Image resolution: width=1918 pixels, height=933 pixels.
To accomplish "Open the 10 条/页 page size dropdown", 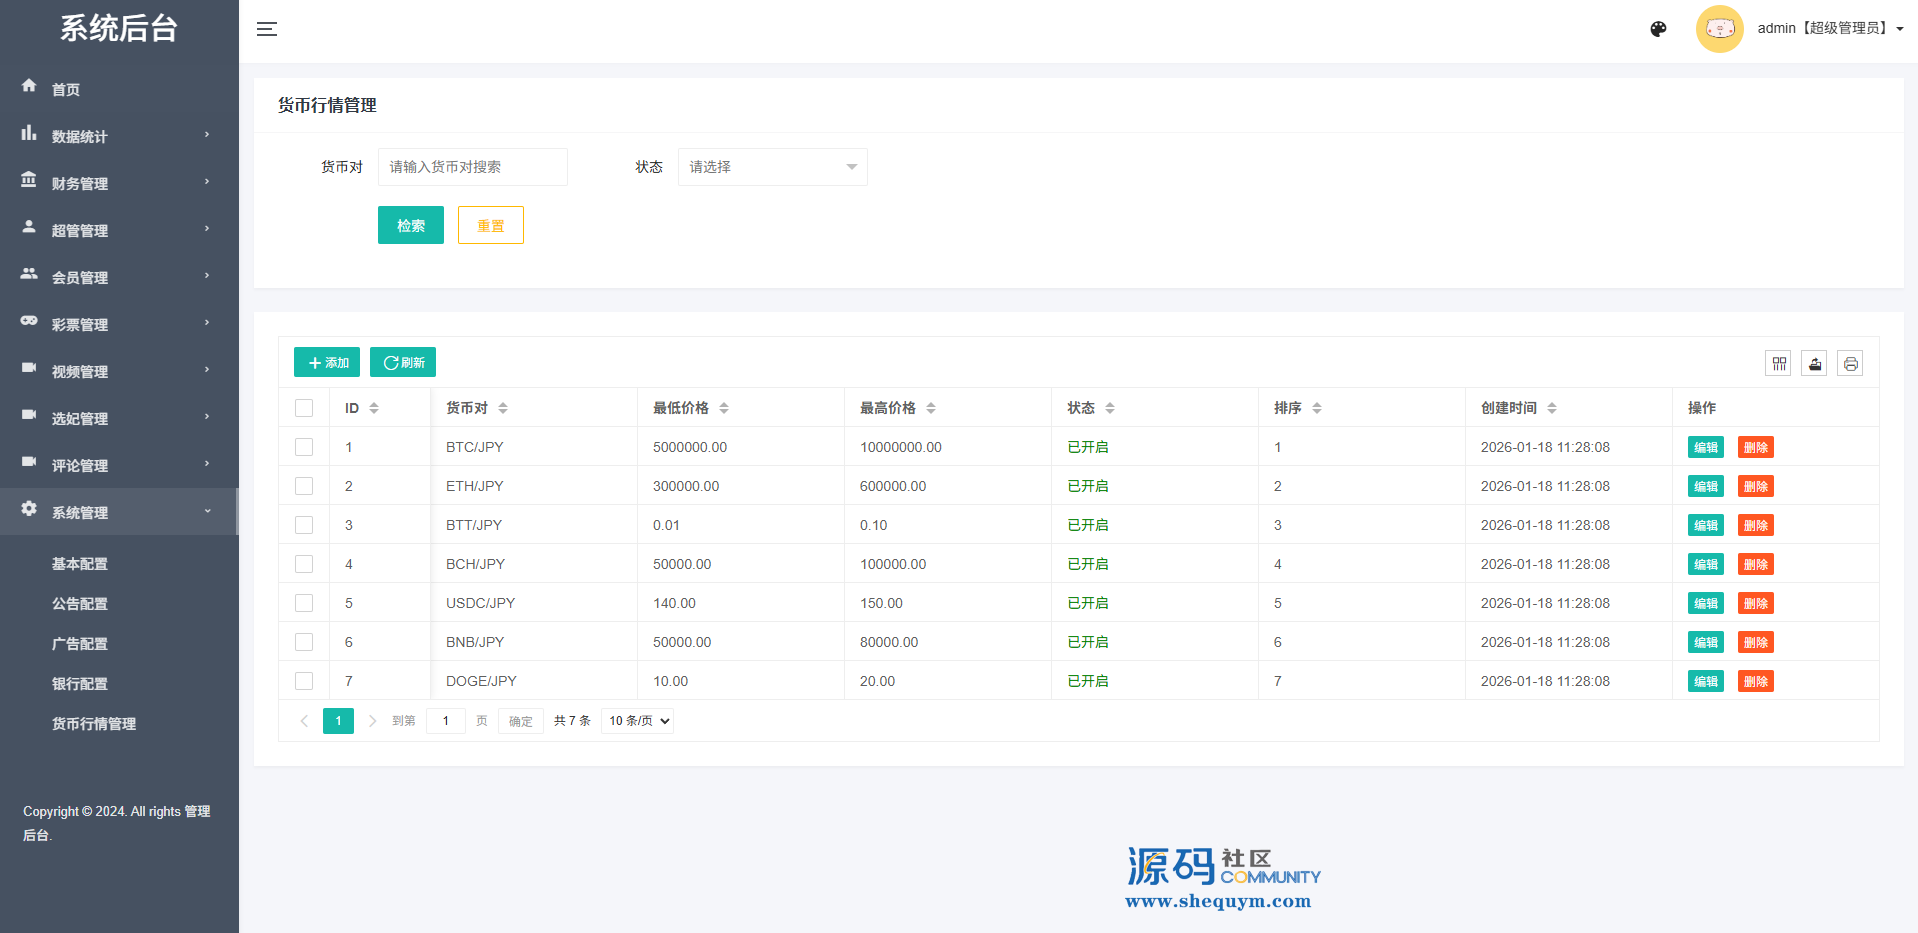I will (x=637, y=721).
